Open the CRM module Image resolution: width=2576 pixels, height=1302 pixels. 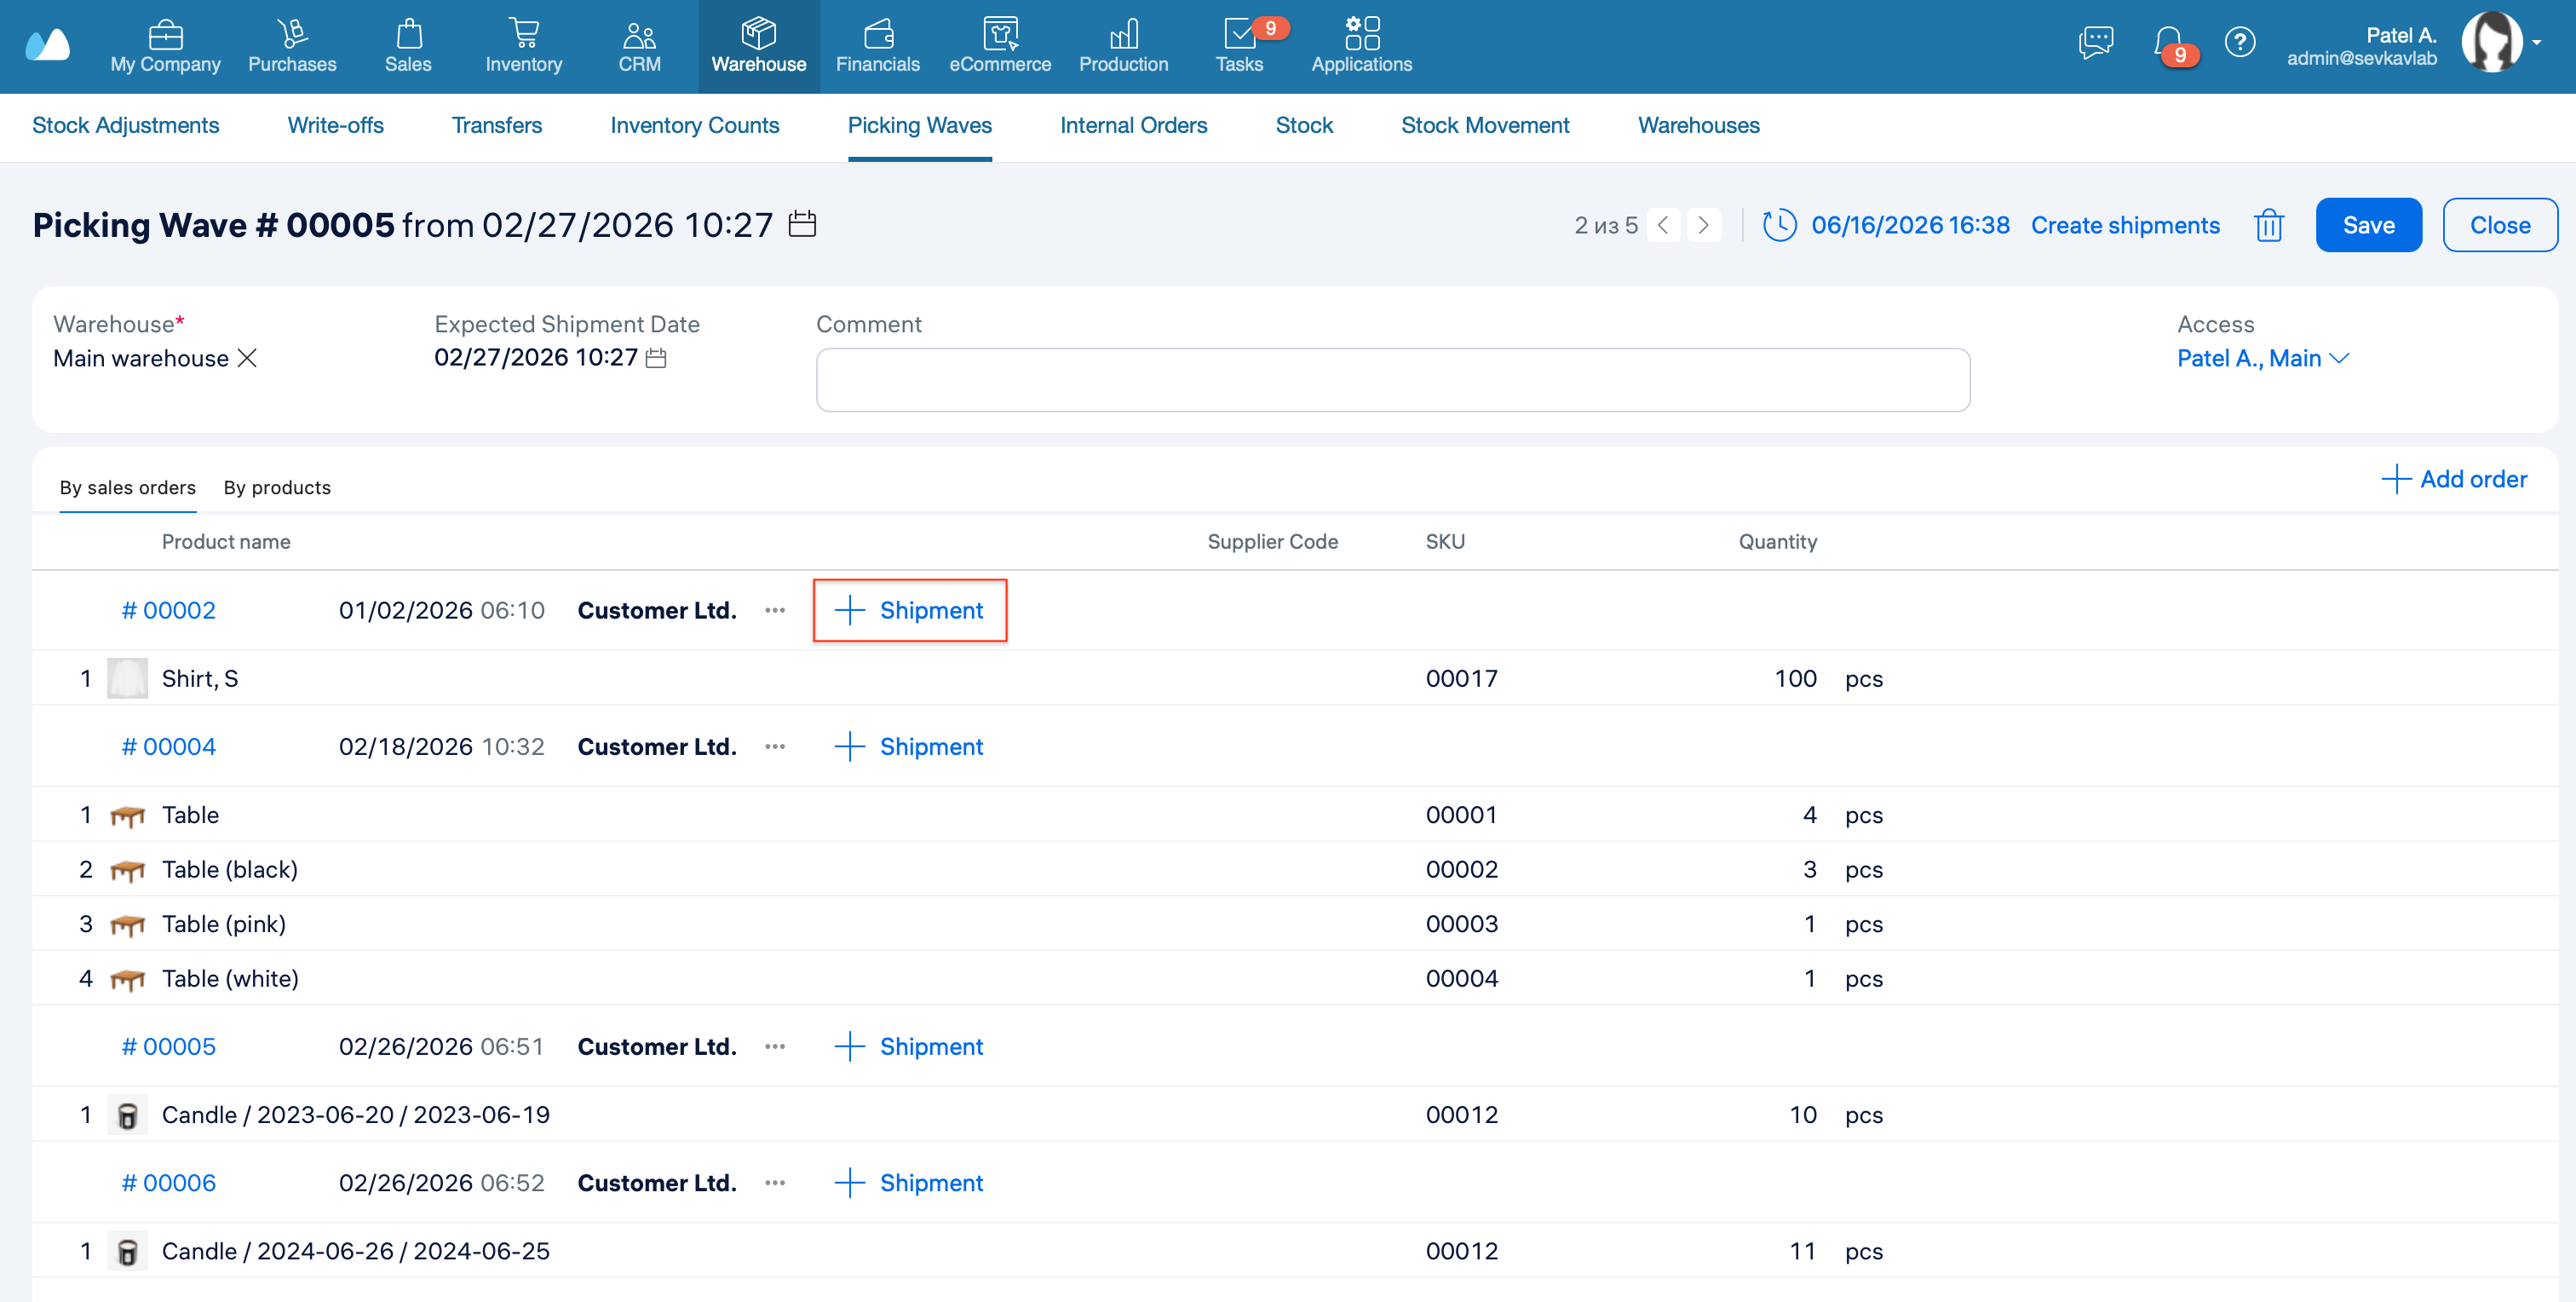(639, 47)
